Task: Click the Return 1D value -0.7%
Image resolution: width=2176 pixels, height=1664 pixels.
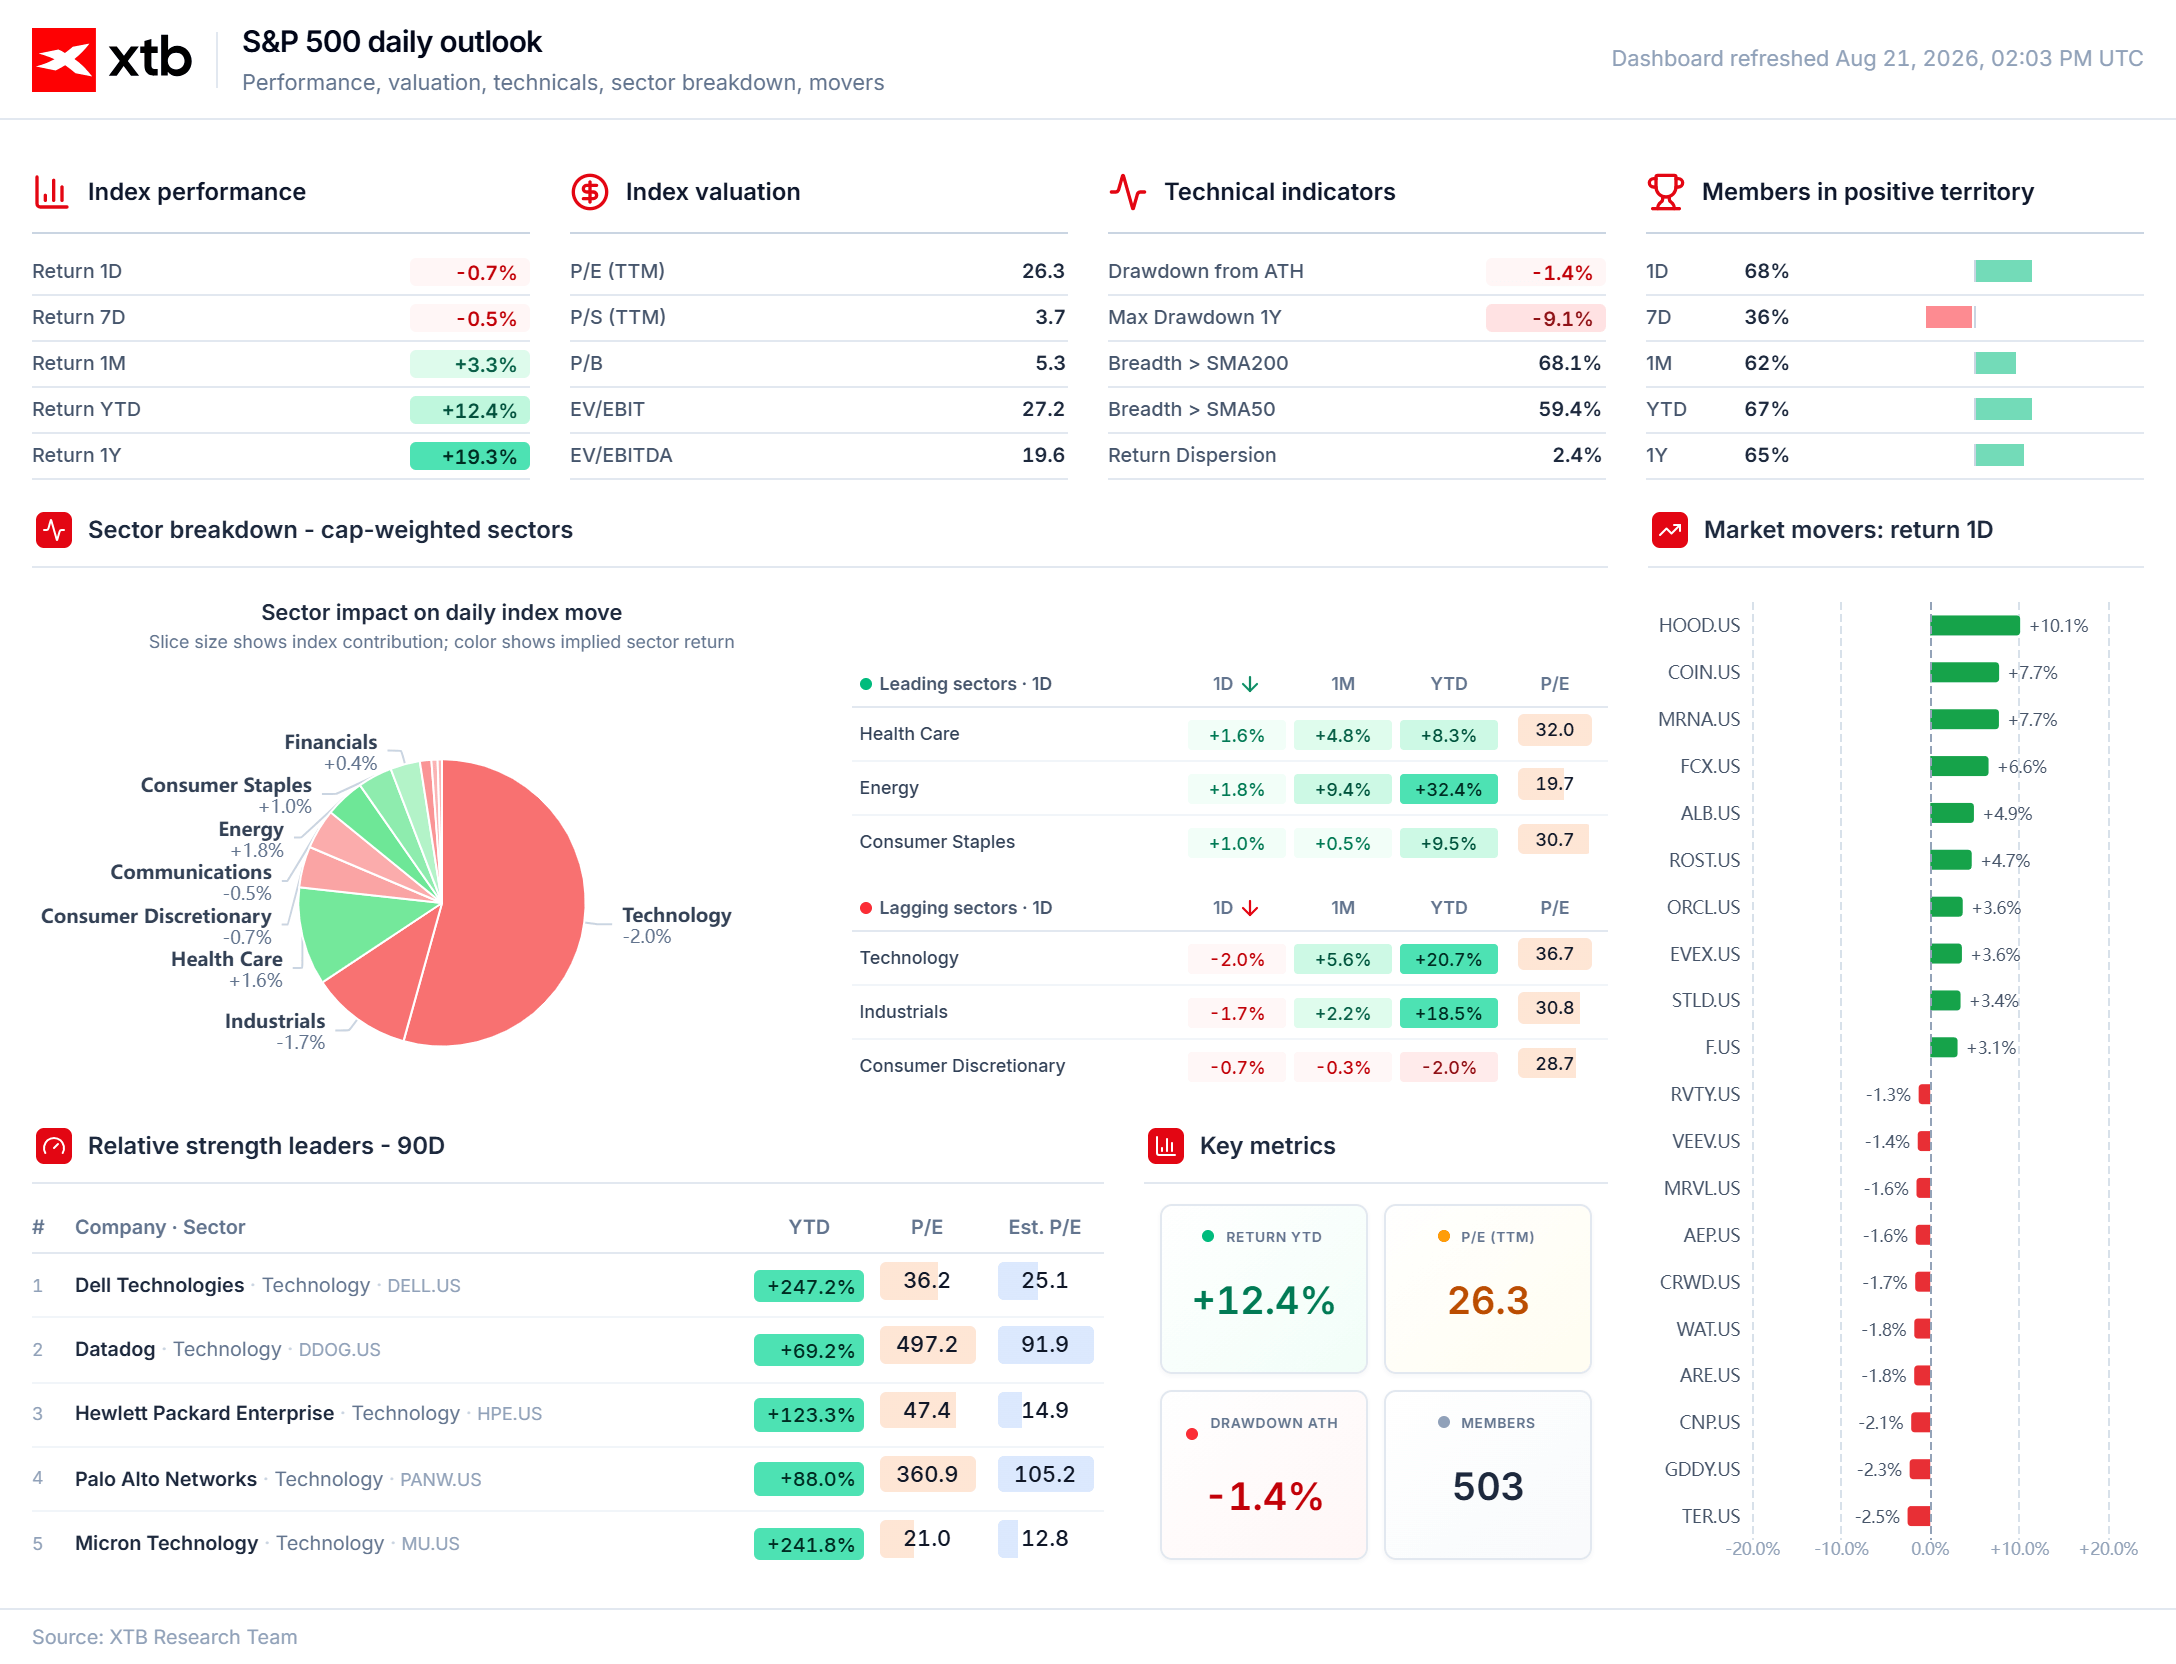Action: (470, 272)
